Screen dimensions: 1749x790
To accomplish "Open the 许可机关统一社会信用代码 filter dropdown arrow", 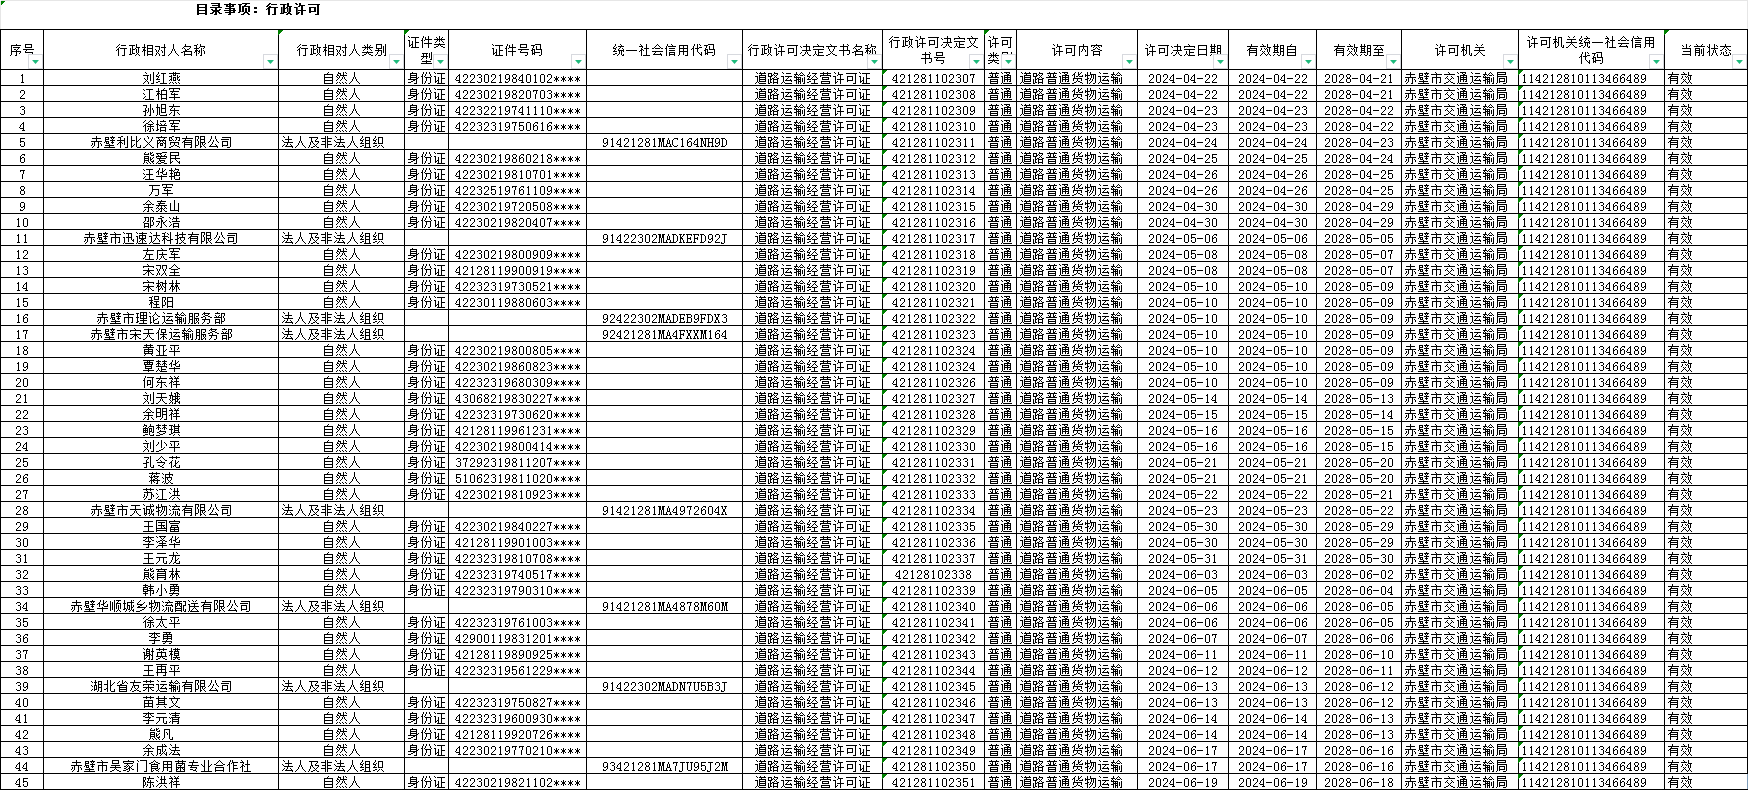I will (x=1656, y=63).
